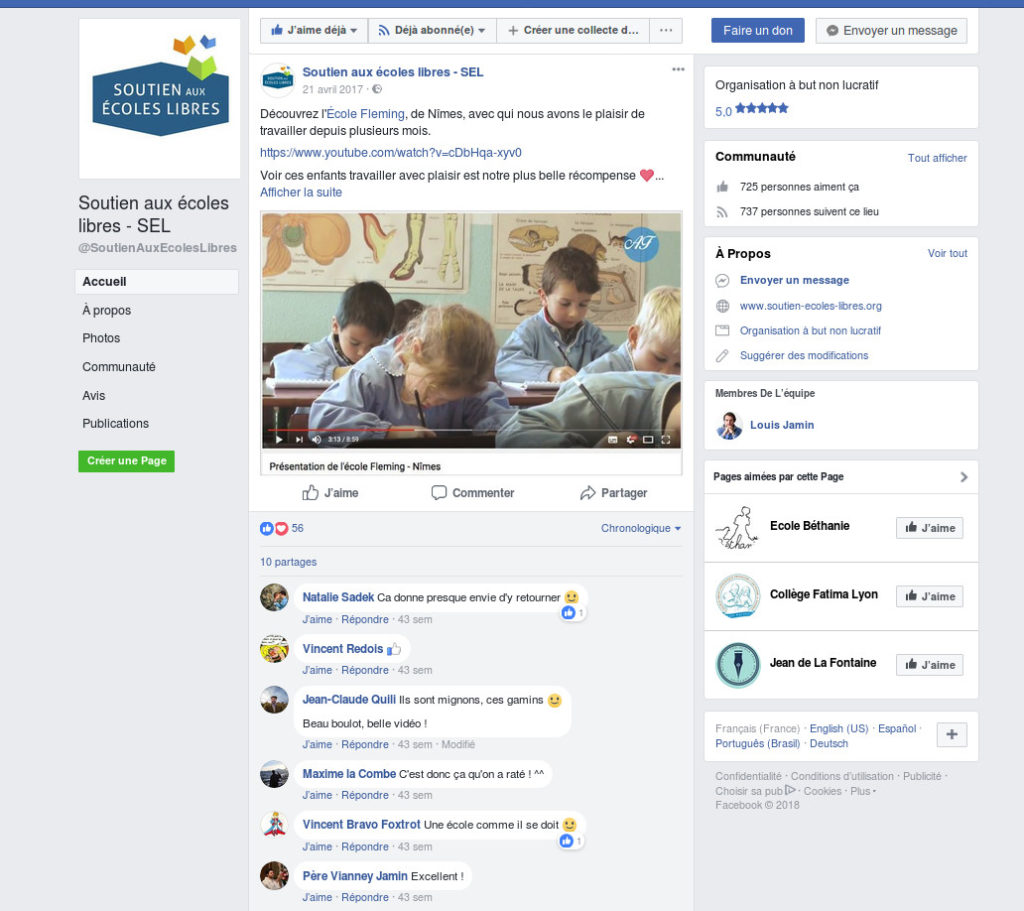Viewport: 1024px width, 911px height.
Task: Open Natalie Sadek's profile picture
Action: coord(274,598)
